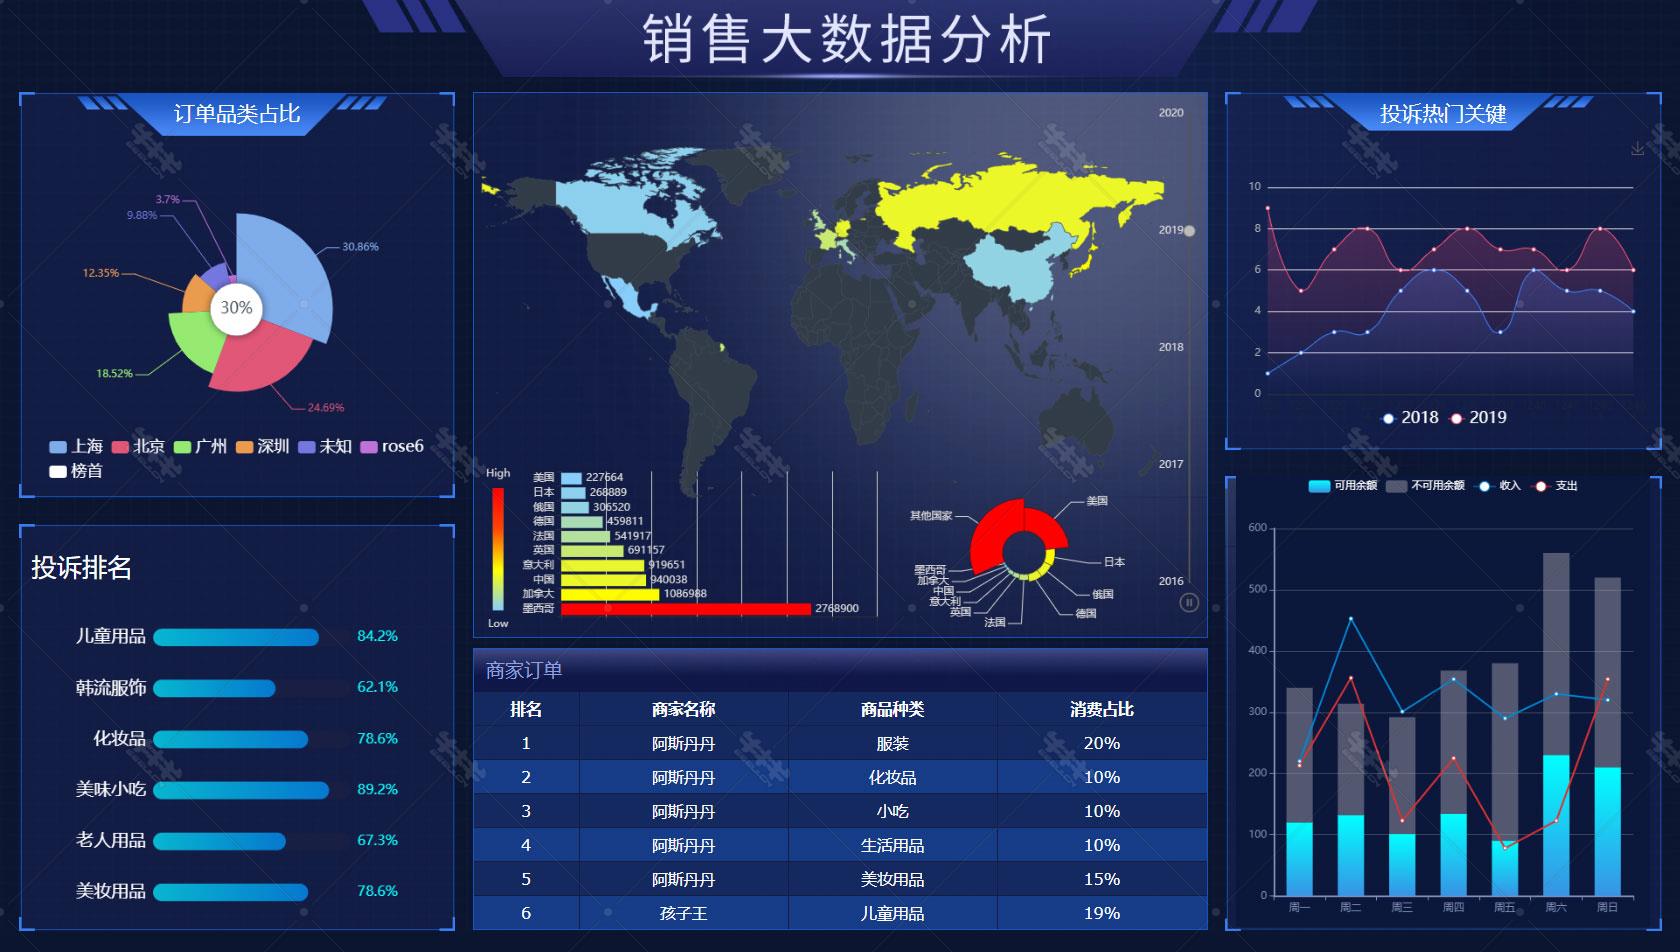Click the 商家名称 column header
Viewport: 1680px width, 952px height.
click(x=683, y=709)
